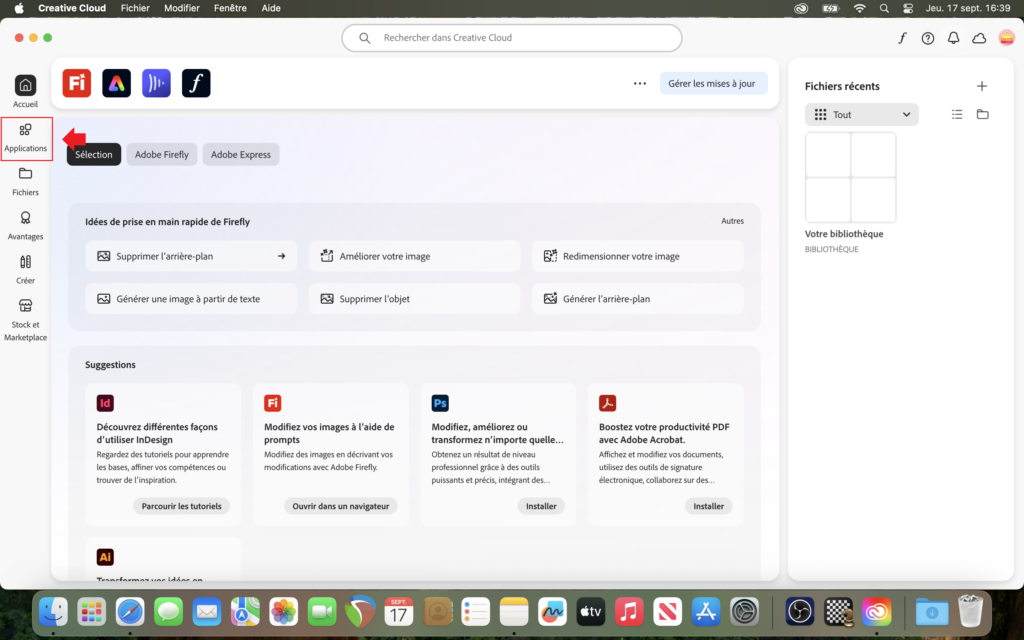Click Creative Cloud icon in the menu bar
This screenshot has width=1024, height=640.
pos(801,8)
